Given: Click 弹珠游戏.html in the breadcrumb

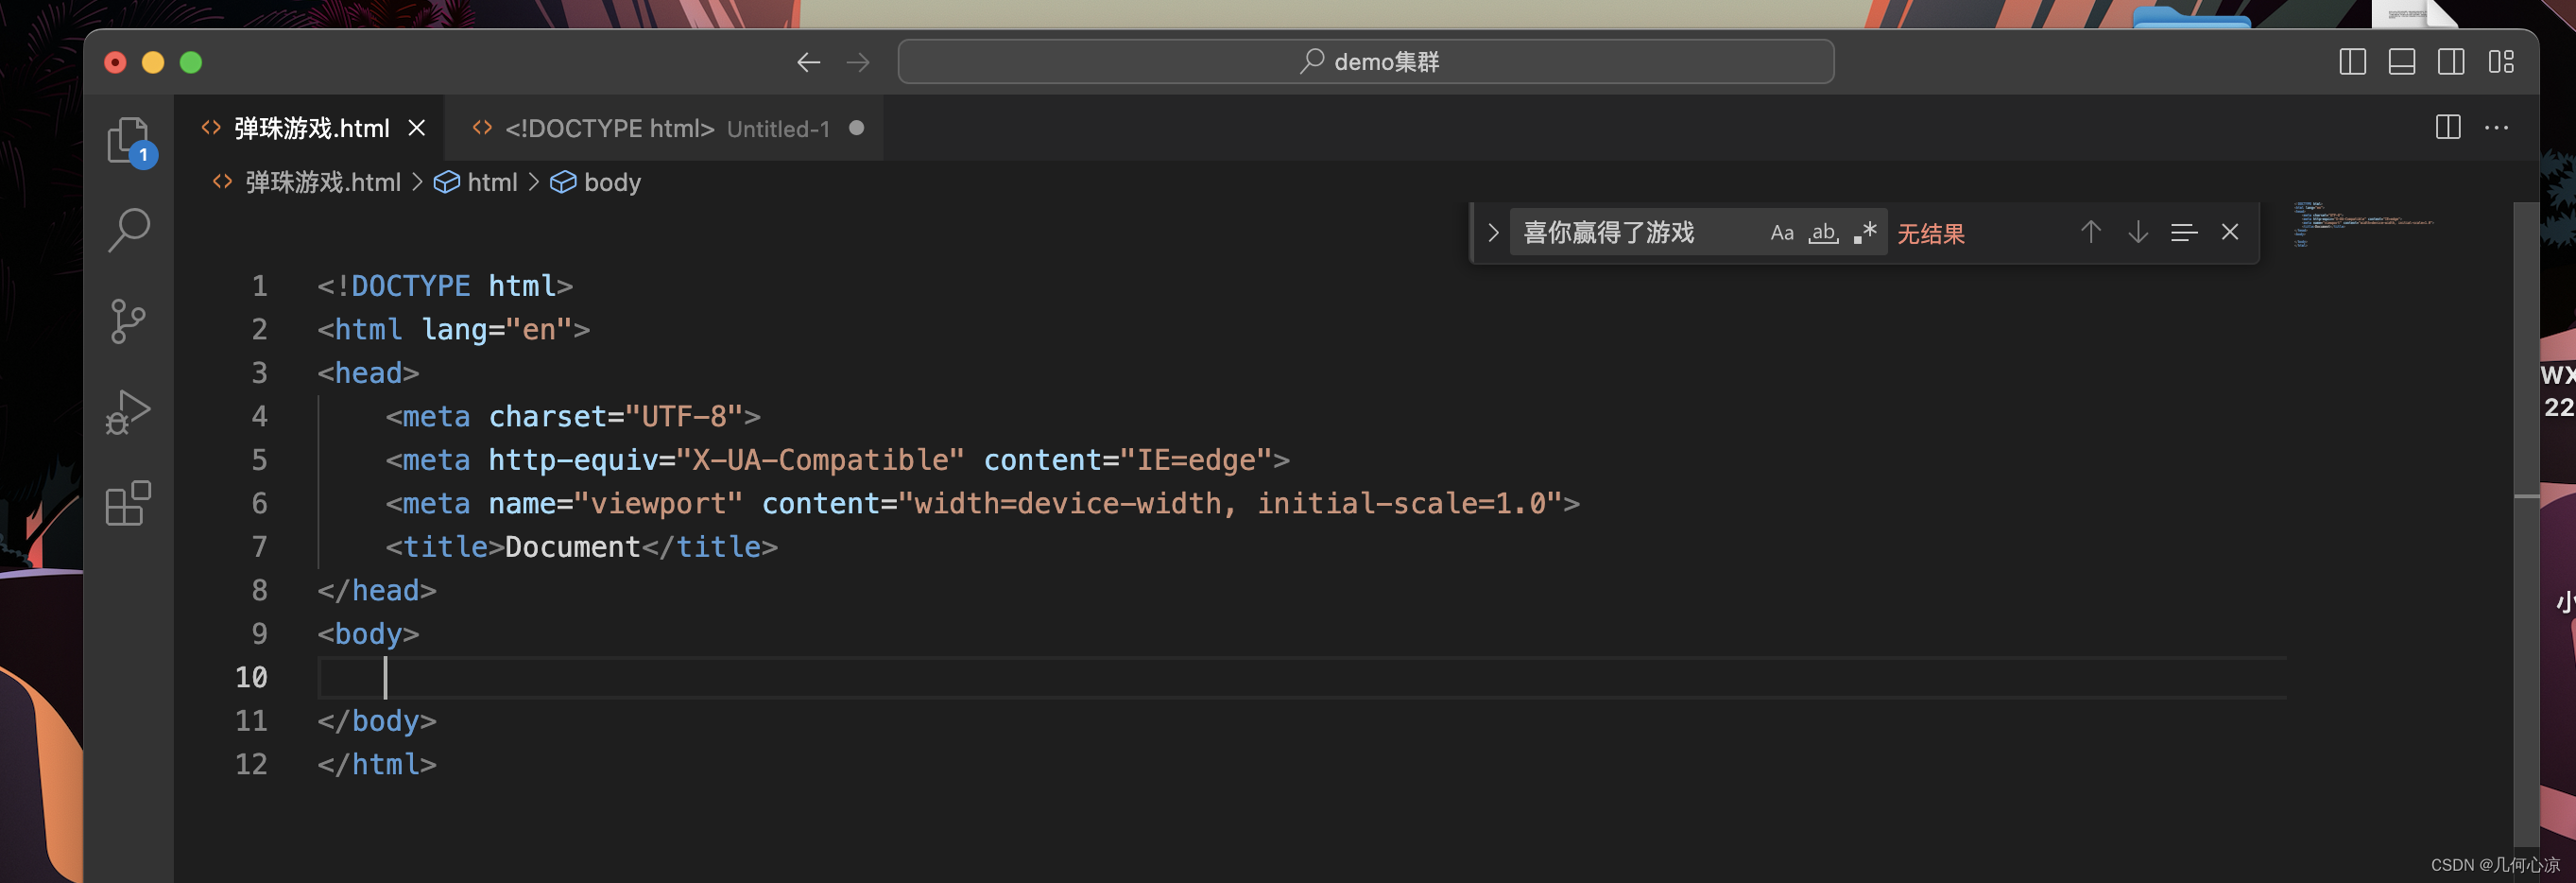Looking at the screenshot, I should pos(322,182).
